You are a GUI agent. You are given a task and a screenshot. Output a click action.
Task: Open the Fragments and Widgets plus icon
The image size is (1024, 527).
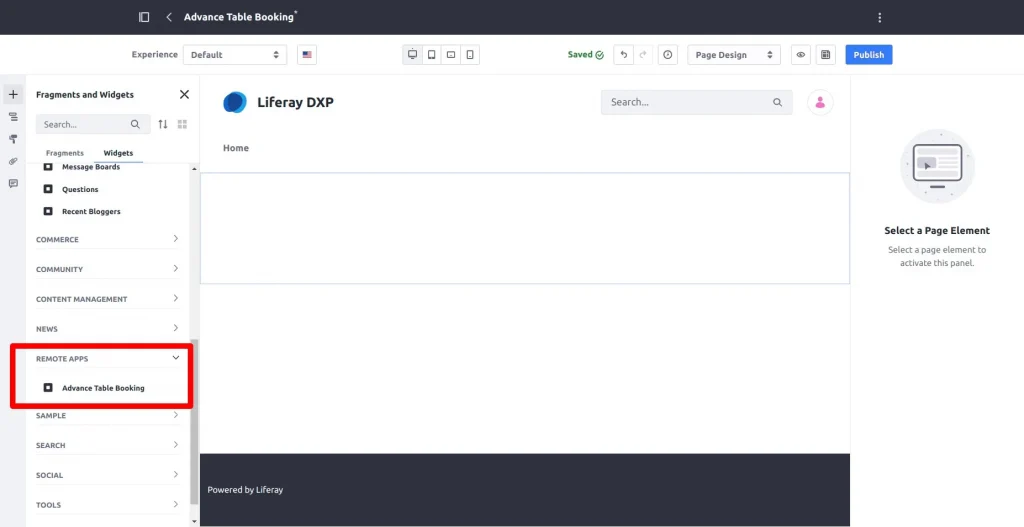[13, 95]
